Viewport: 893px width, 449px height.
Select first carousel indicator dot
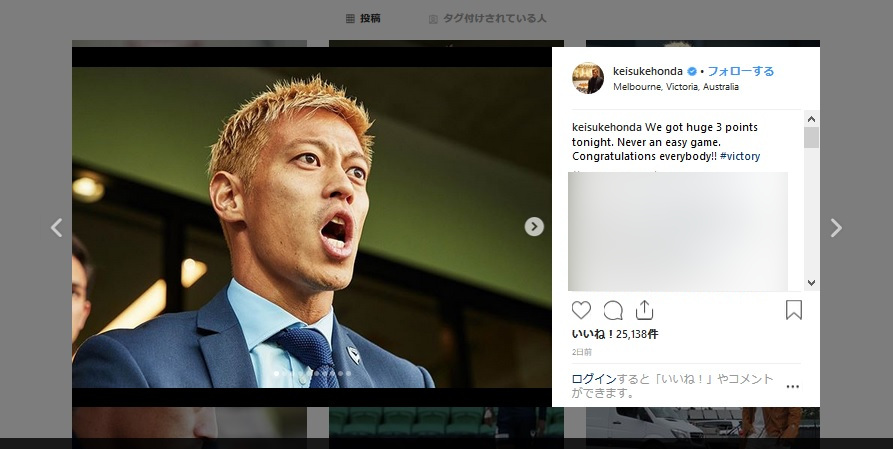[x=277, y=374]
